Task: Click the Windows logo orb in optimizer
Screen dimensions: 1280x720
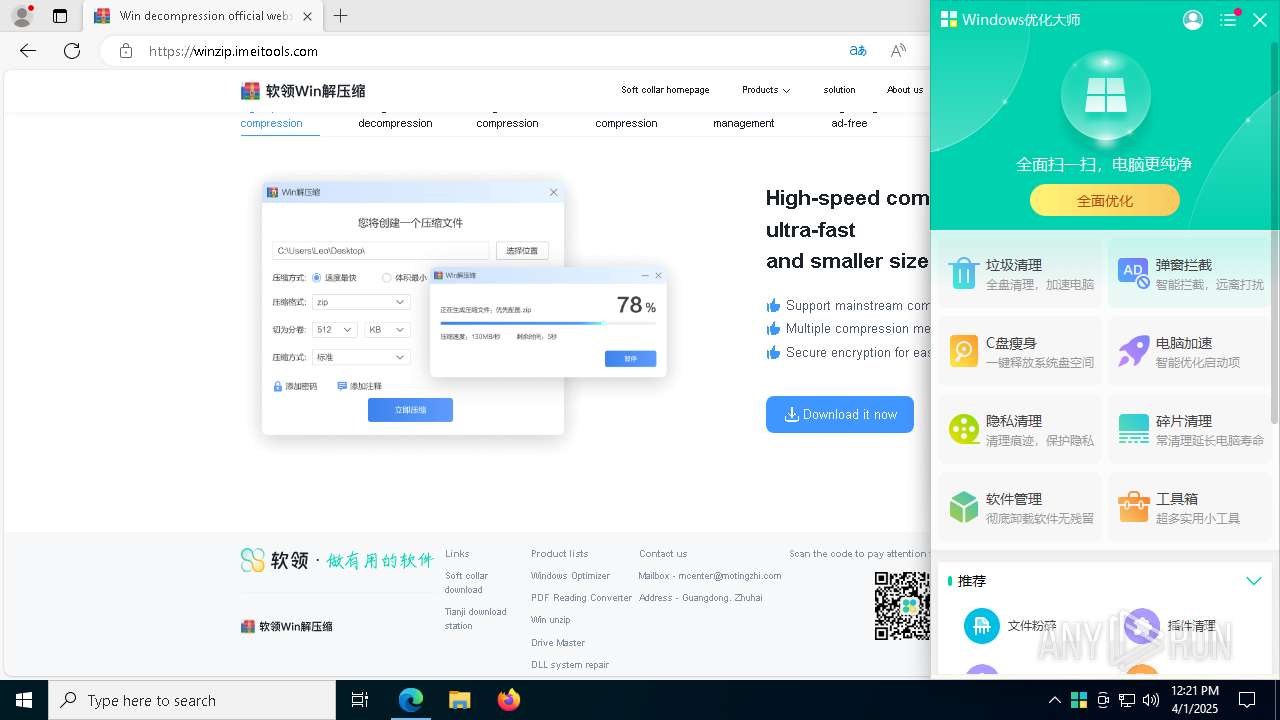Action: click(1105, 97)
